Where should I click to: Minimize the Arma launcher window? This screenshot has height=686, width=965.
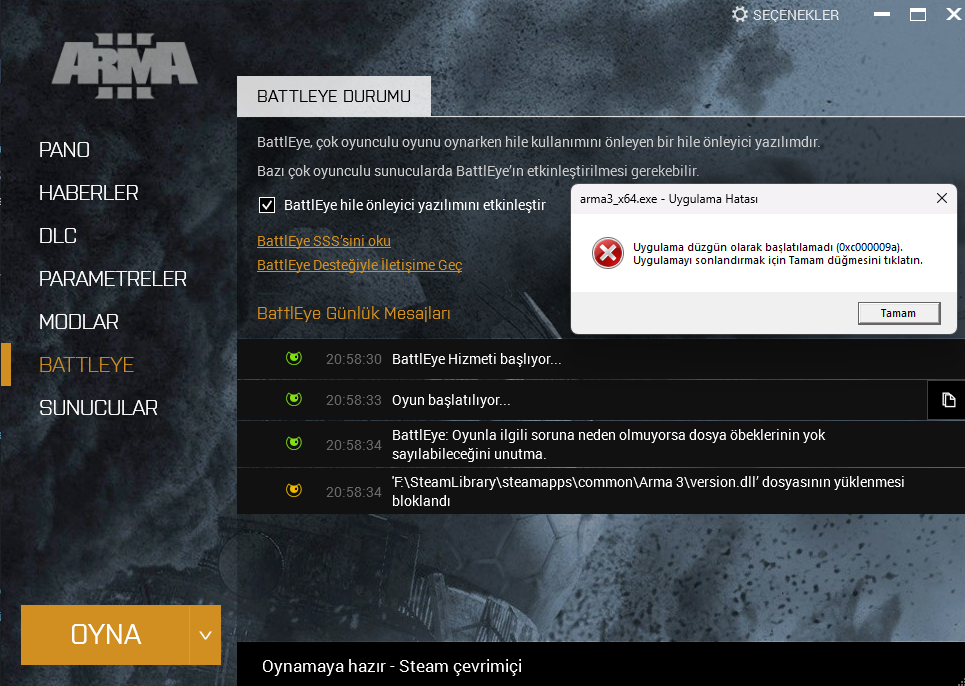tap(882, 15)
